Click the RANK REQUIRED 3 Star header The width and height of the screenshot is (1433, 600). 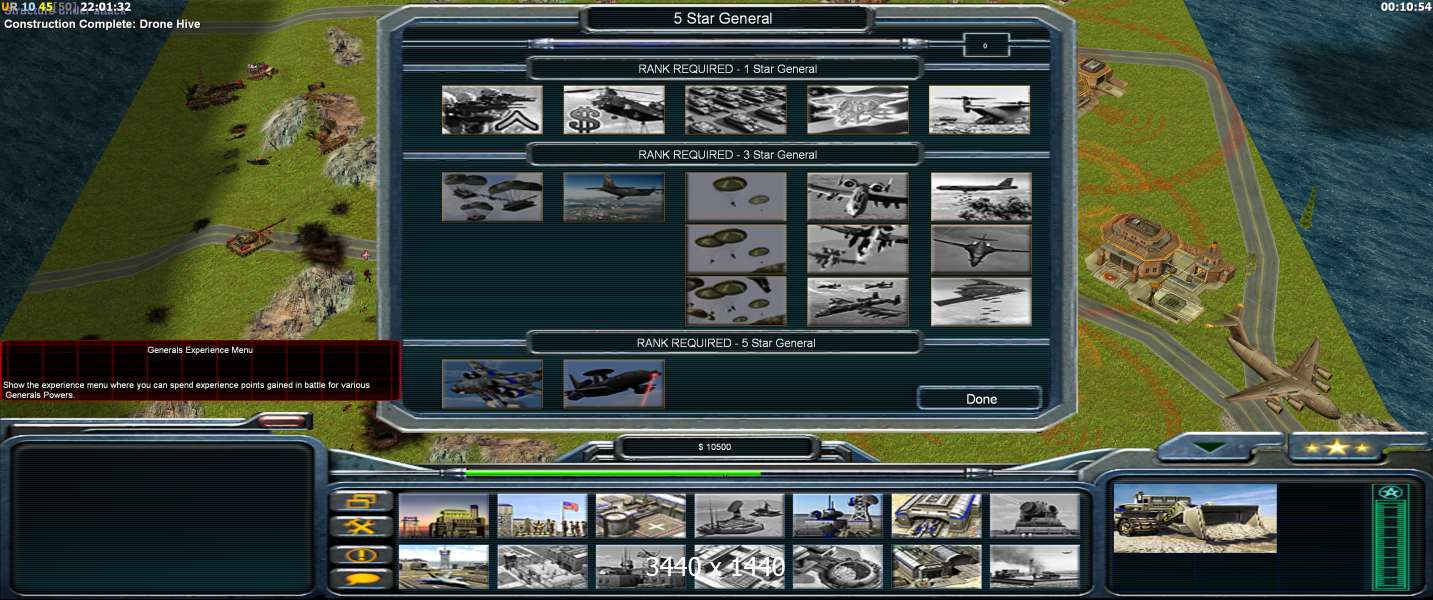pyautogui.click(x=727, y=155)
